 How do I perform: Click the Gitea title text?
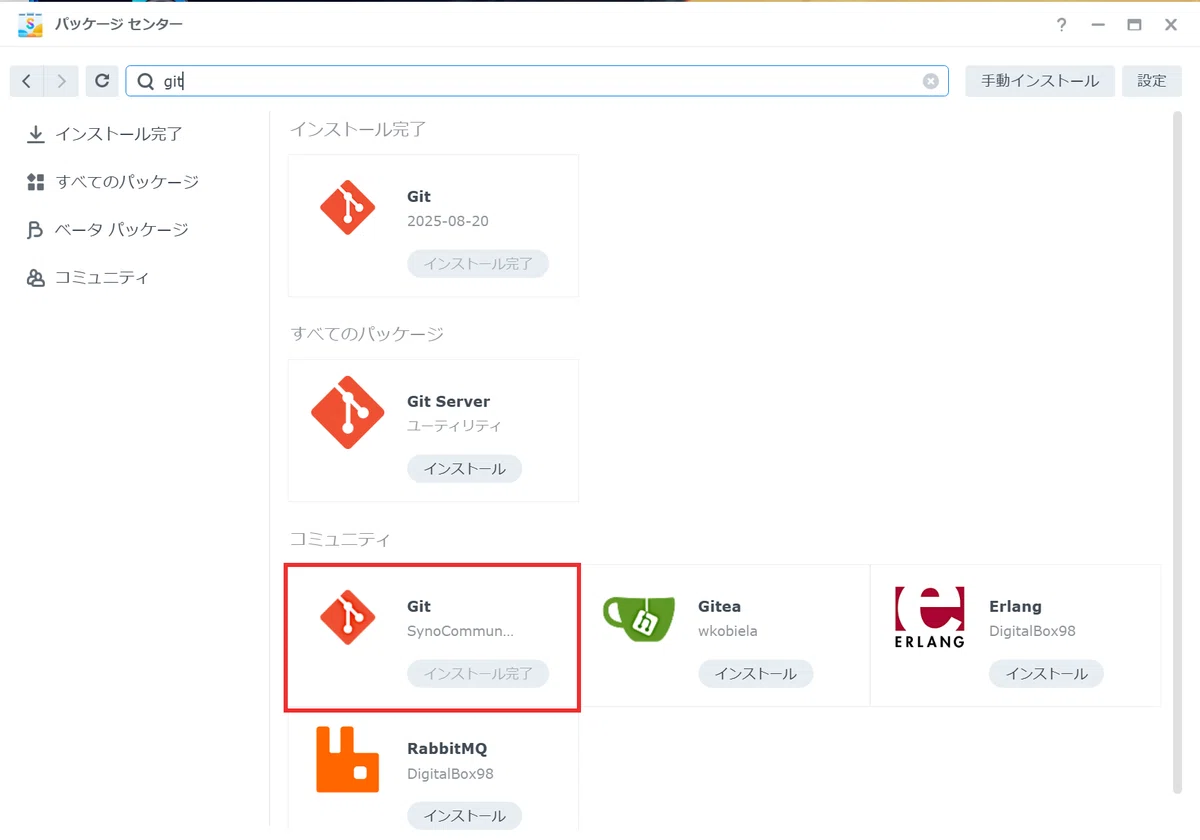(719, 606)
